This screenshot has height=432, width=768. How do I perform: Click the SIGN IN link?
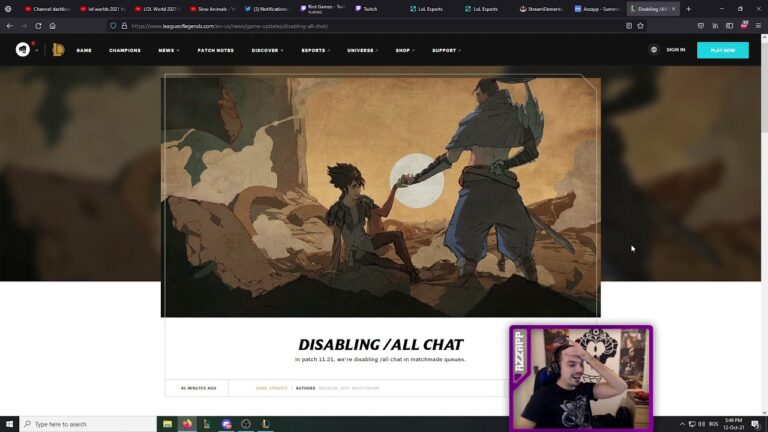click(675, 50)
